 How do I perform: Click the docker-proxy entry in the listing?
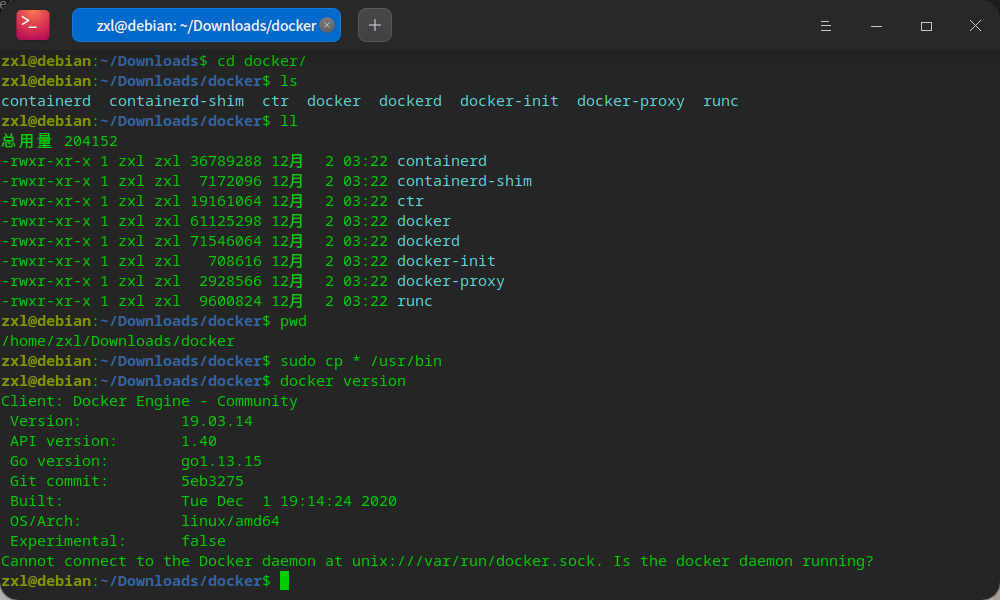(452, 280)
